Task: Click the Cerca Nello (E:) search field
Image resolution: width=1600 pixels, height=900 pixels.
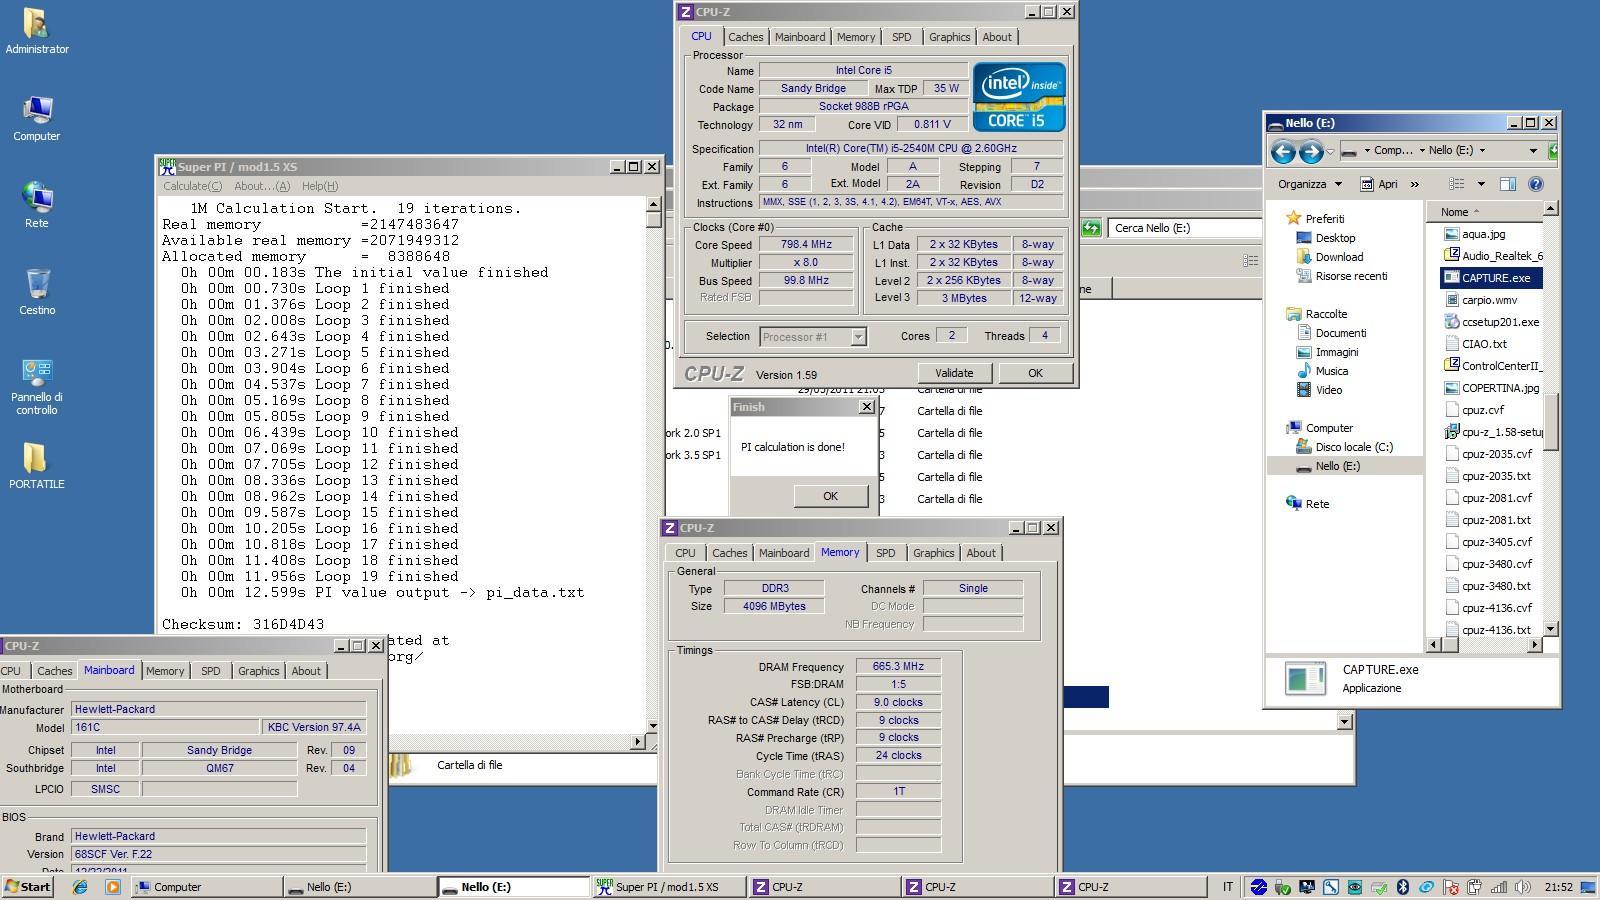Action: point(1185,228)
